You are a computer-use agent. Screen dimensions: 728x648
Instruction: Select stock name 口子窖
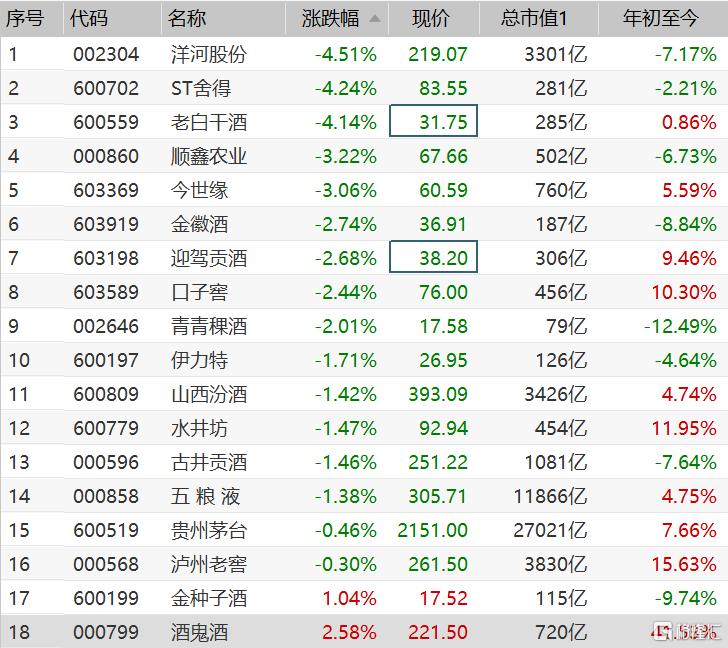click(x=200, y=292)
